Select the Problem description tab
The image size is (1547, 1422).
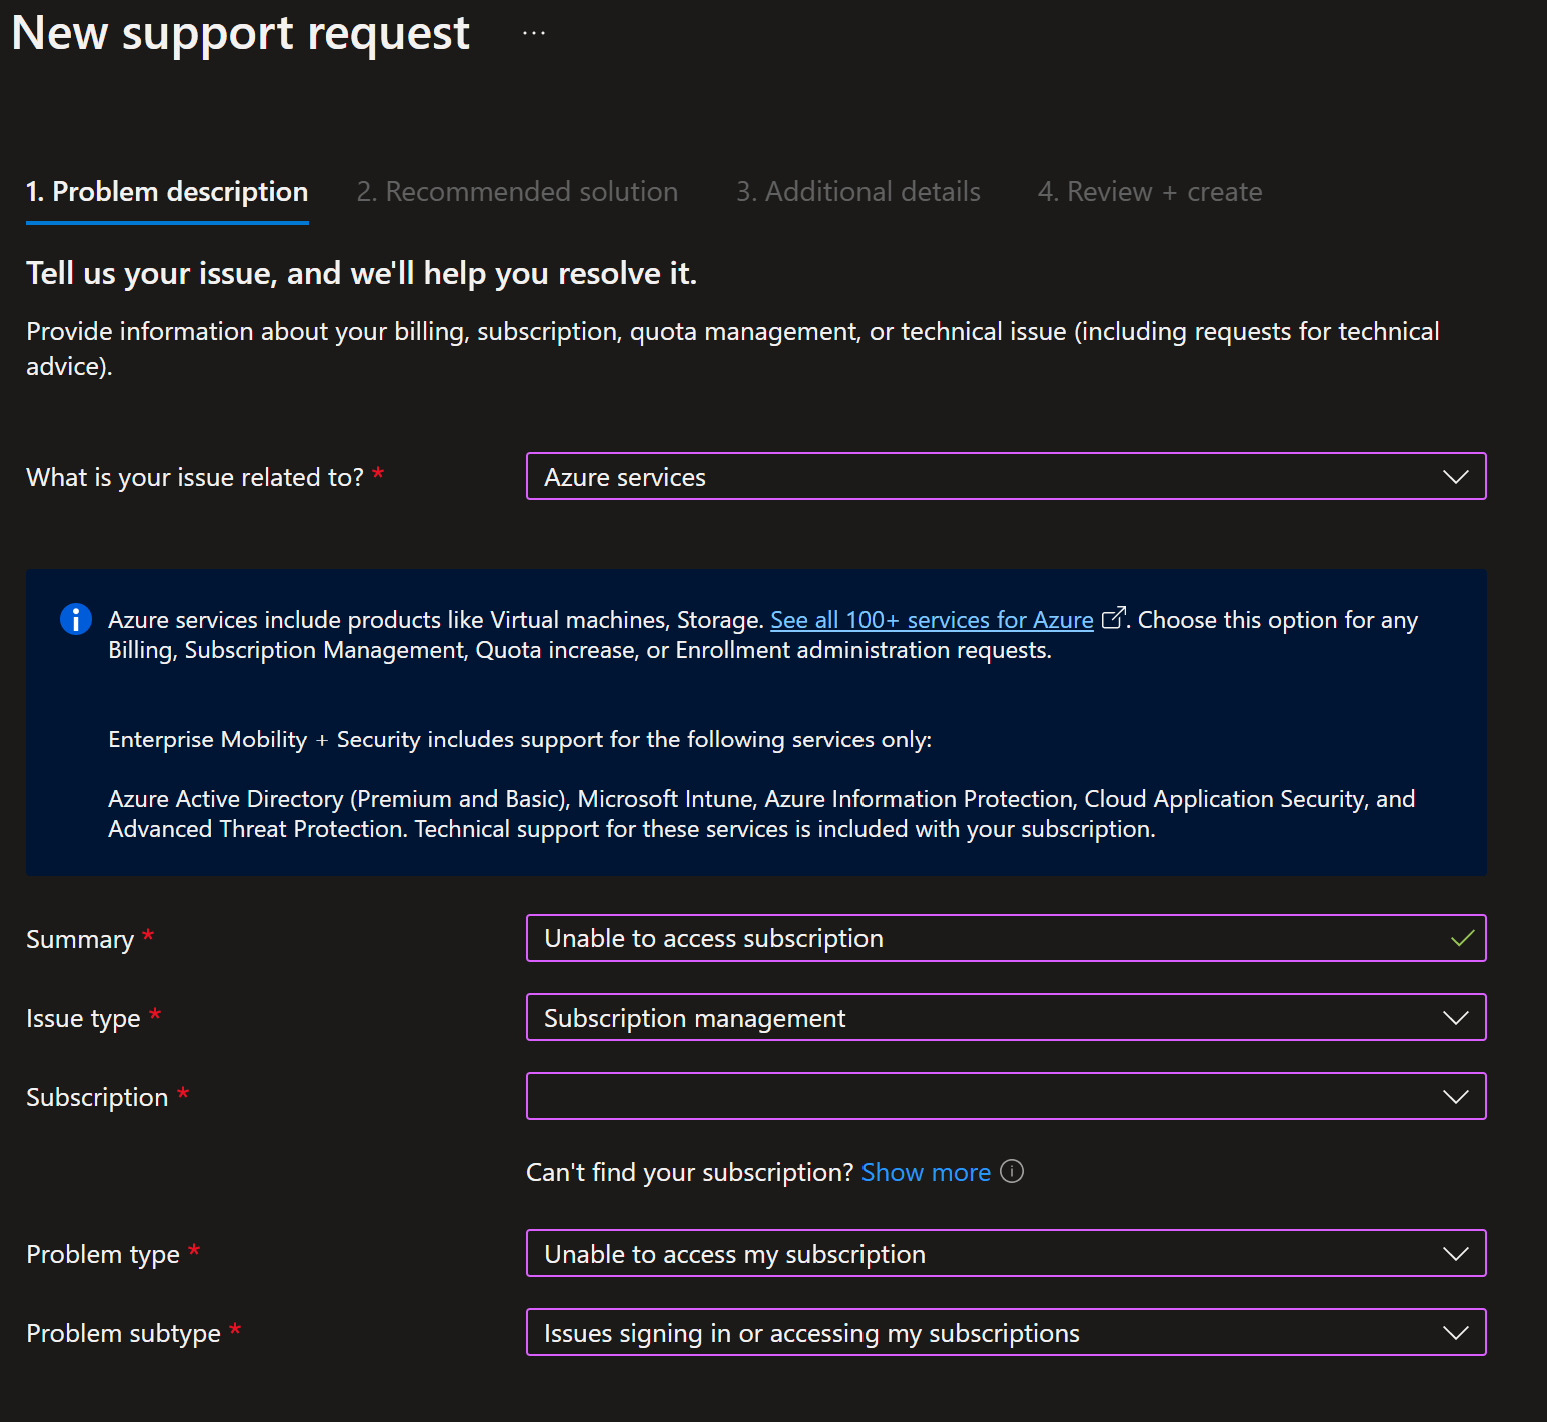(167, 192)
